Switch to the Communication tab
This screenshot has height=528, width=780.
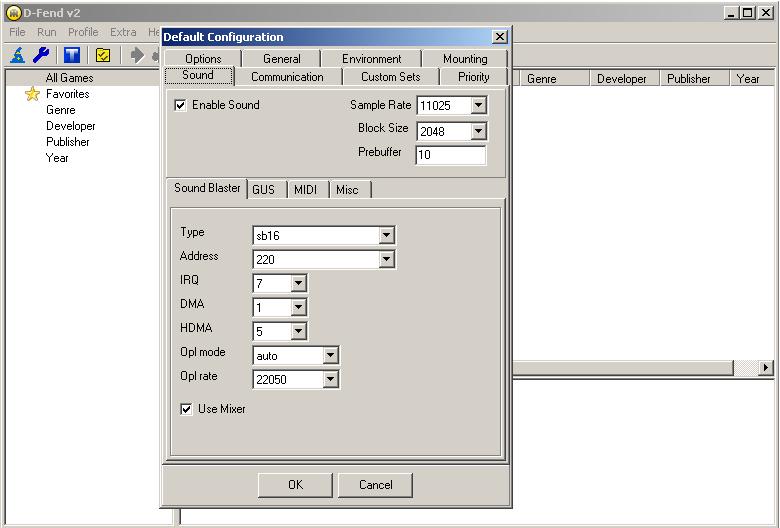click(287, 77)
